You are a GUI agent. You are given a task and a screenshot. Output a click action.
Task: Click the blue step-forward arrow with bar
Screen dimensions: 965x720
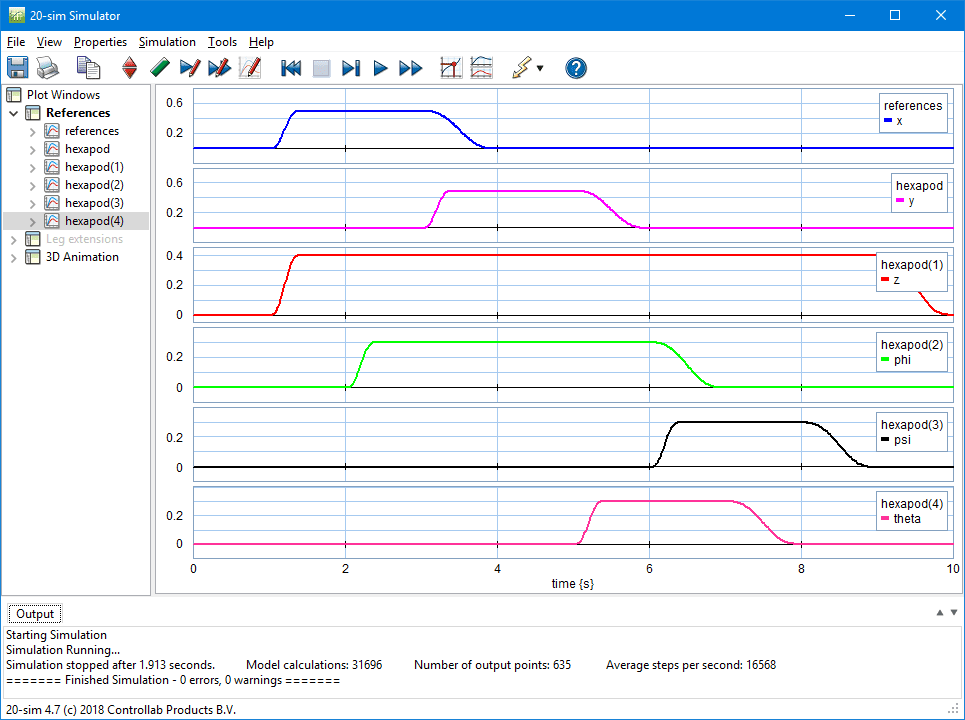351,68
